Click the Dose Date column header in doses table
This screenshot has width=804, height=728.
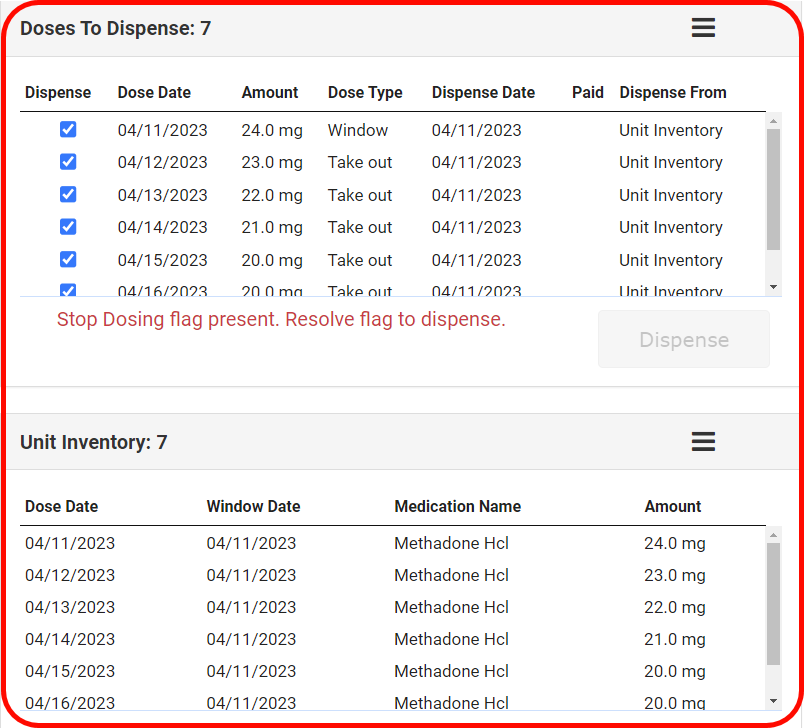tap(154, 93)
